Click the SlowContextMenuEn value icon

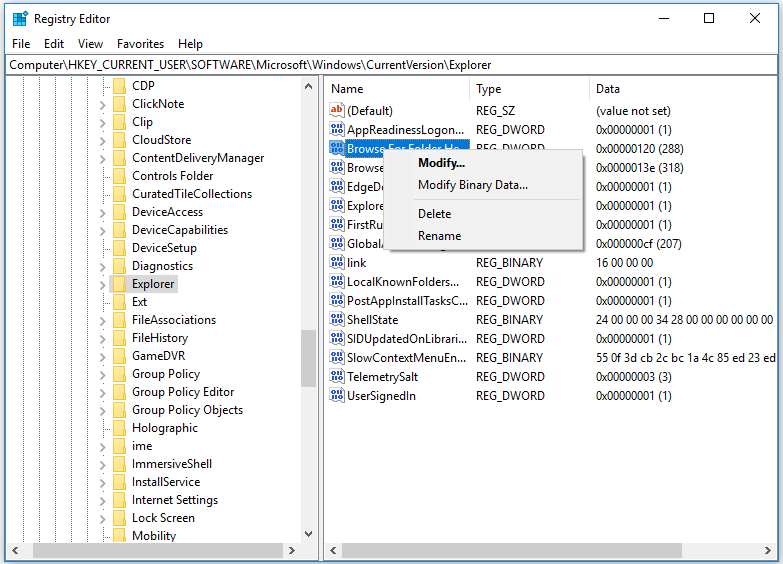point(337,357)
